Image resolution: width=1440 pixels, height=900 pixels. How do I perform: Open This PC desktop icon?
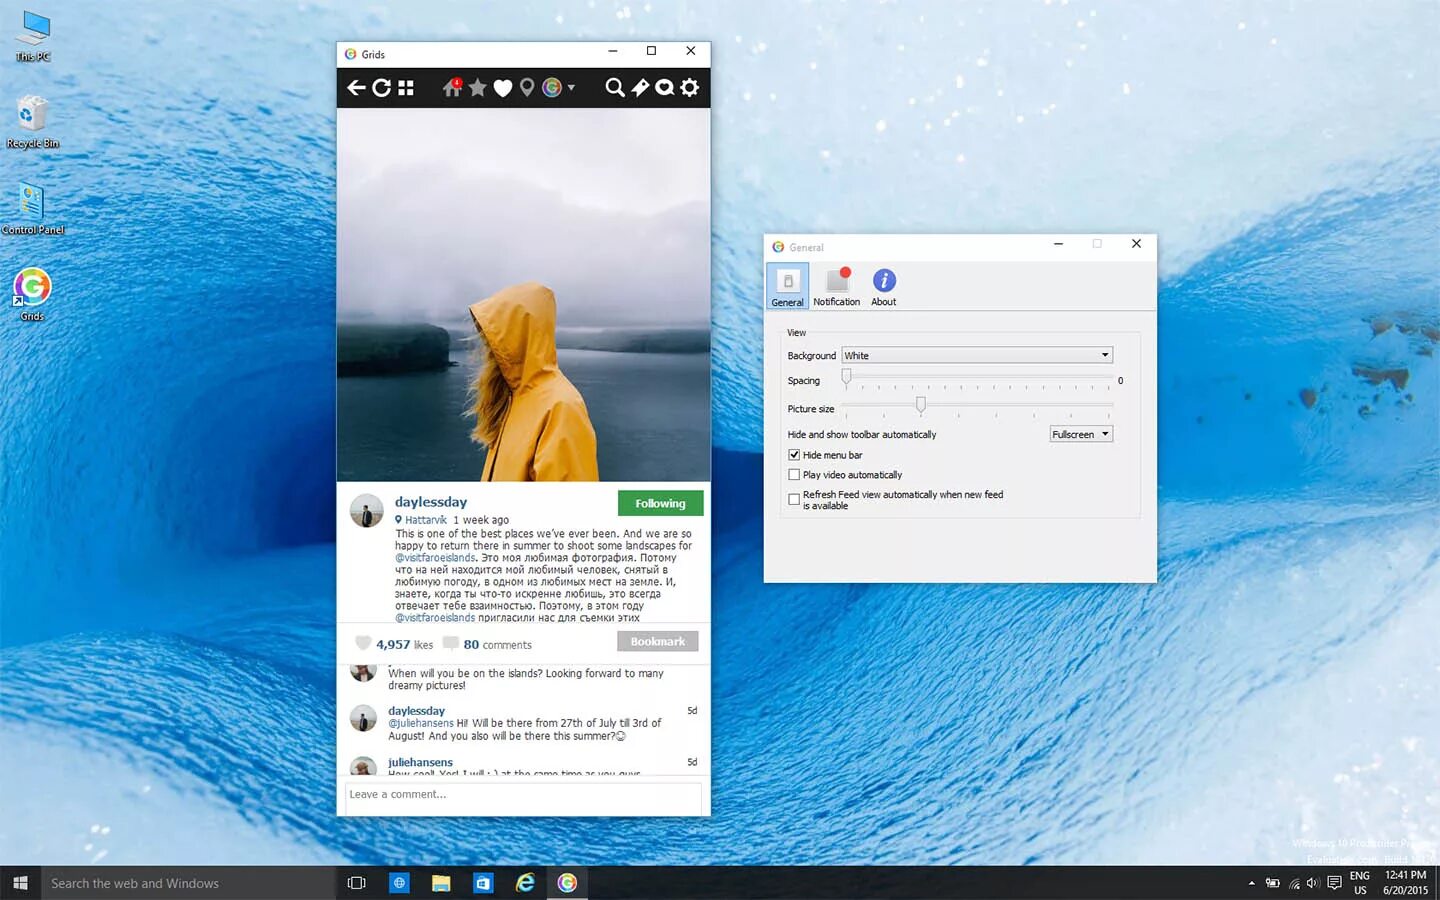(x=33, y=36)
